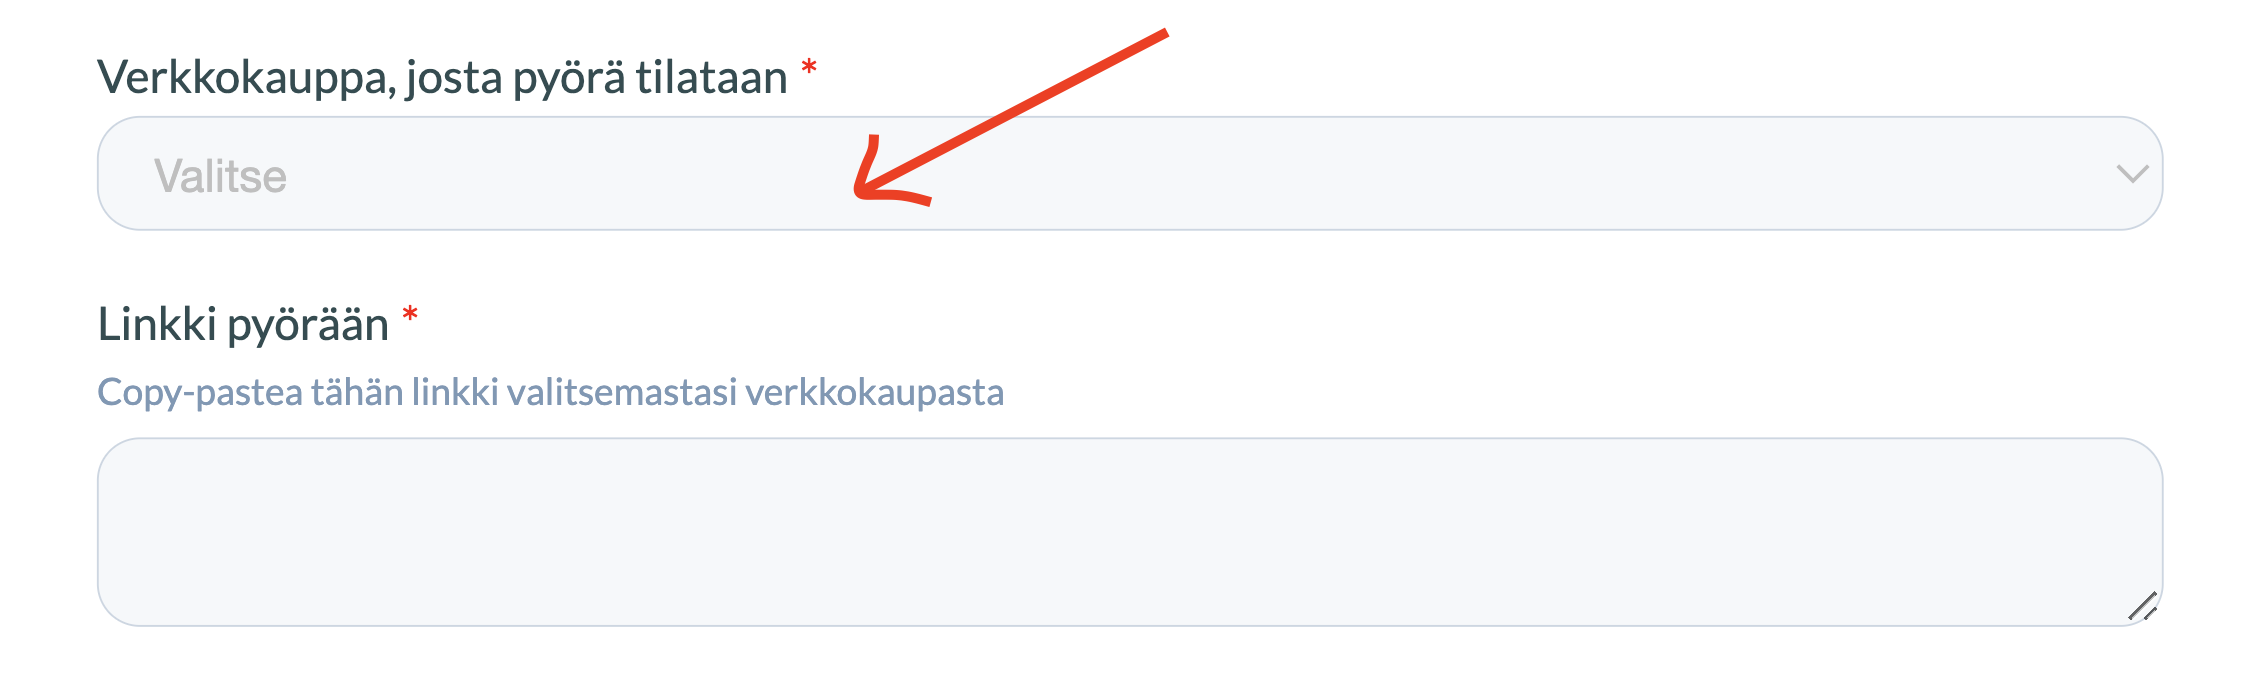Click the red asterisk after "tilataan"
Viewport: 2264px width, 690px height.
click(x=809, y=68)
